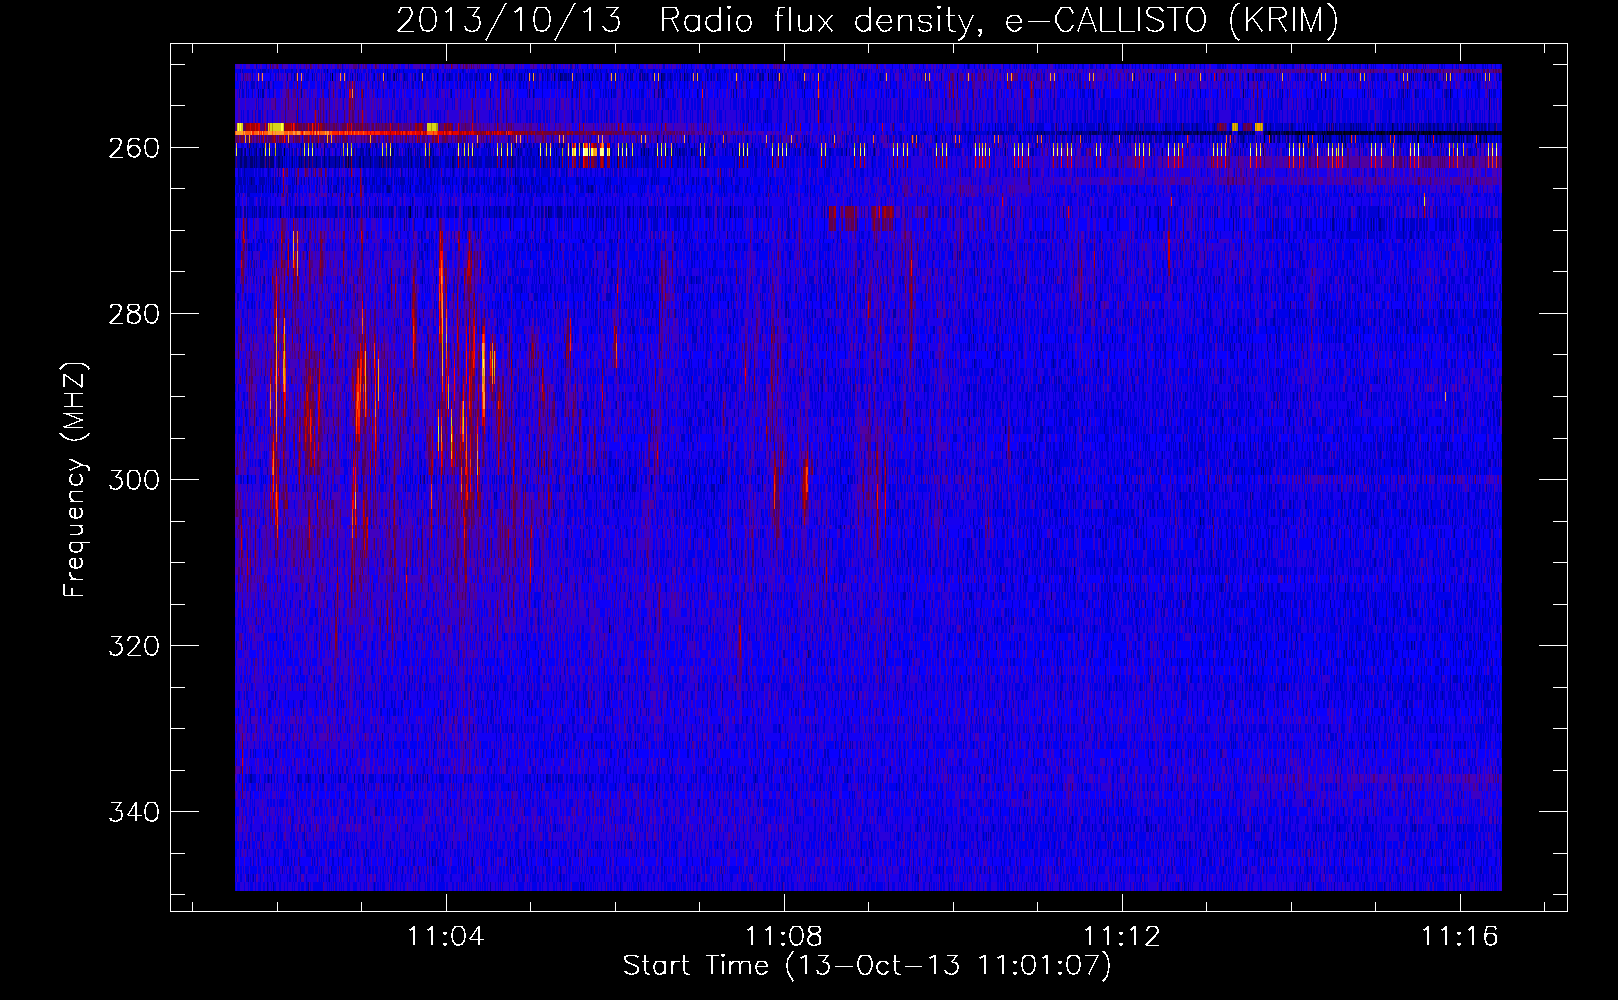Click the 260 frequency tick label
This screenshot has width=1618, height=1000.
click(x=134, y=148)
